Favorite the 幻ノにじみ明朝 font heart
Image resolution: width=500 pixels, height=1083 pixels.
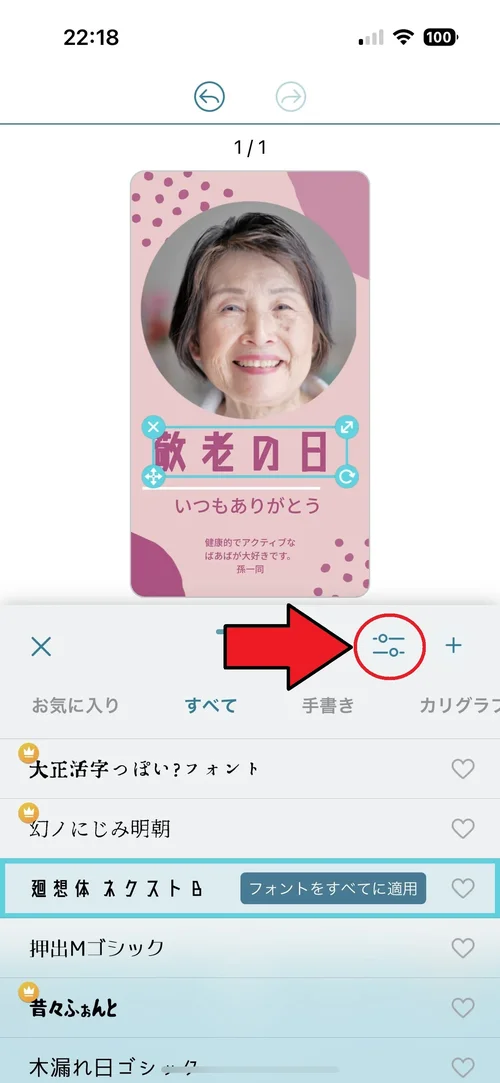tap(463, 828)
